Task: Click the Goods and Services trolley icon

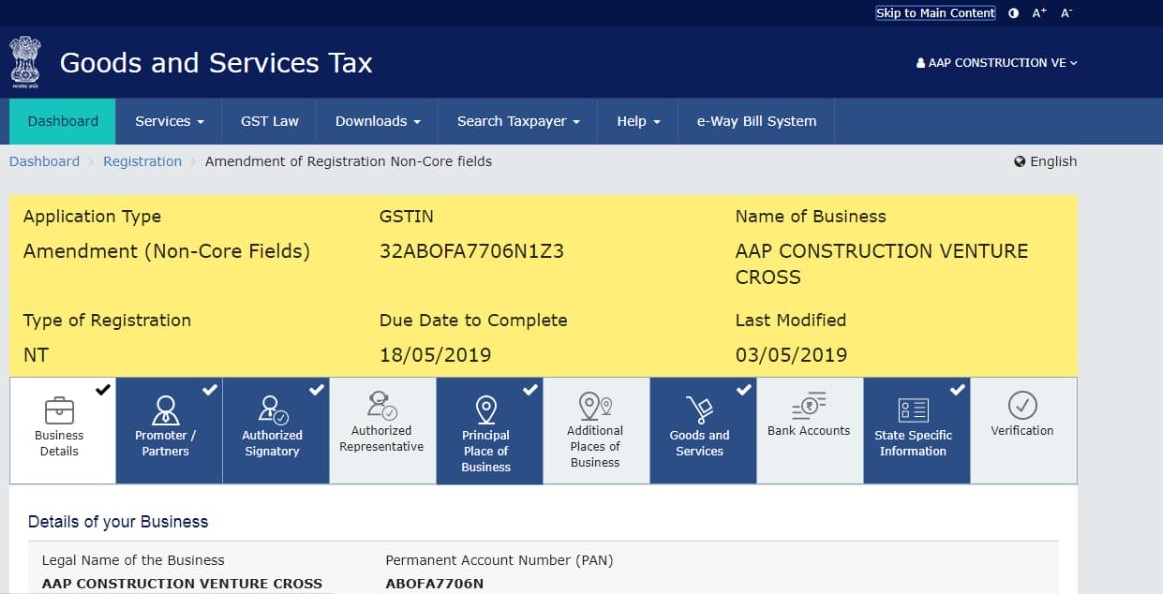Action: pos(699,410)
